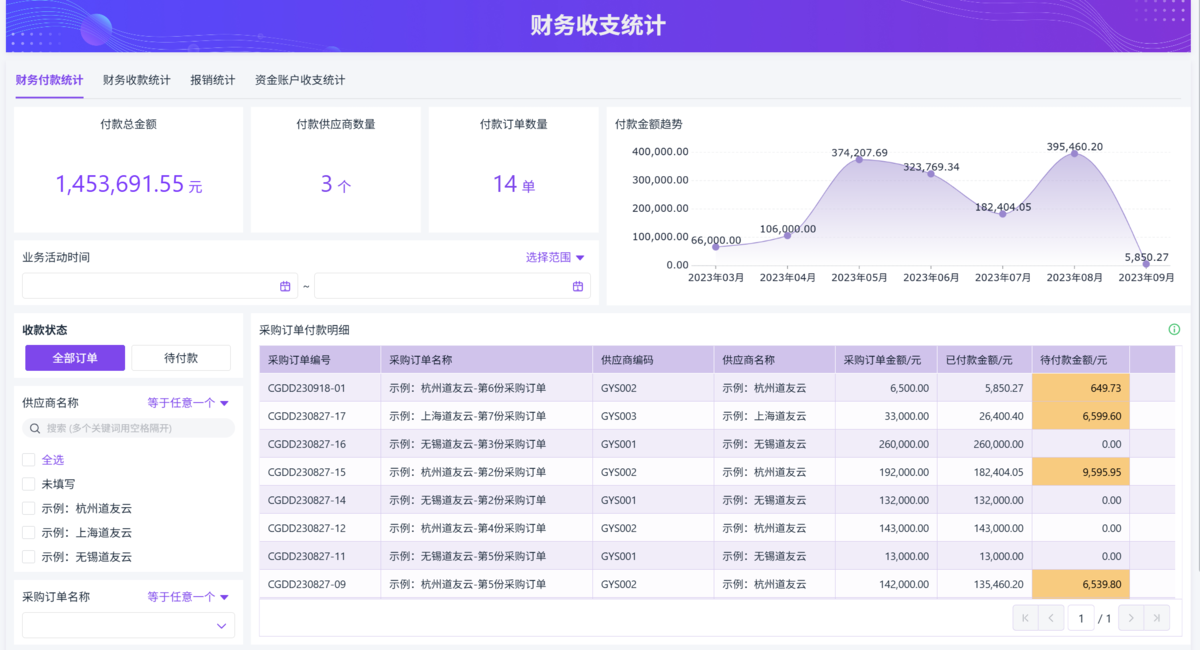This screenshot has width=1200, height=650.
Task: Jump to the last table page
Action: [x=1157, y=618]
